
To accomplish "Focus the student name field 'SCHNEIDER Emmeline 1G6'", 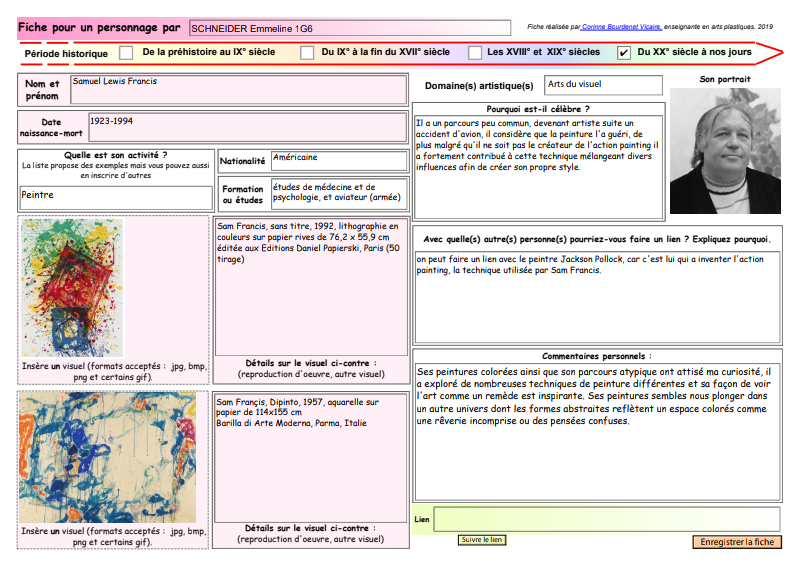I will tap(348, 27).
